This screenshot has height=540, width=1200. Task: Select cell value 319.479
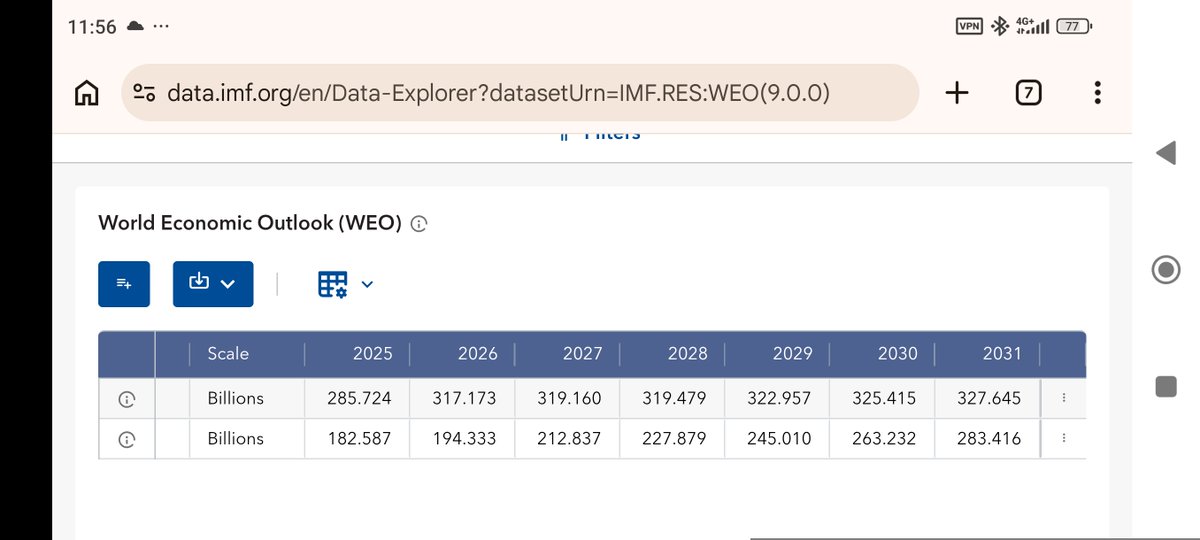(x=674, y=398)
